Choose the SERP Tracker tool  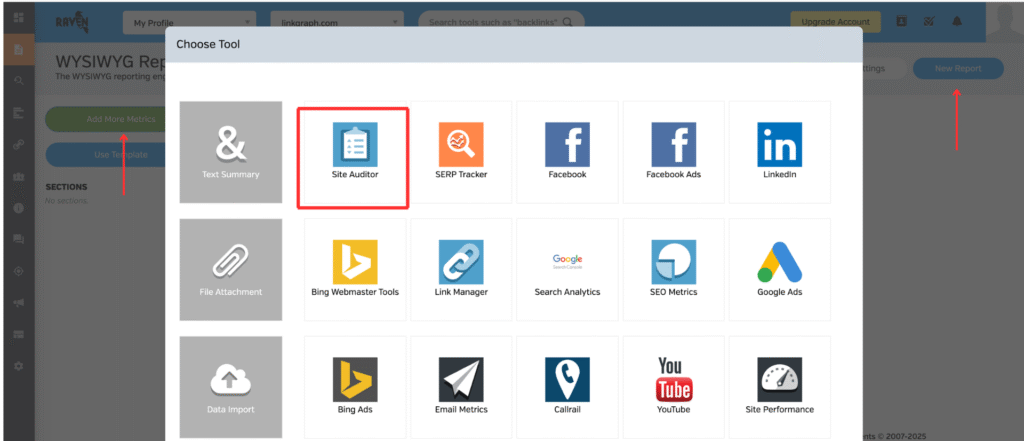461,152
